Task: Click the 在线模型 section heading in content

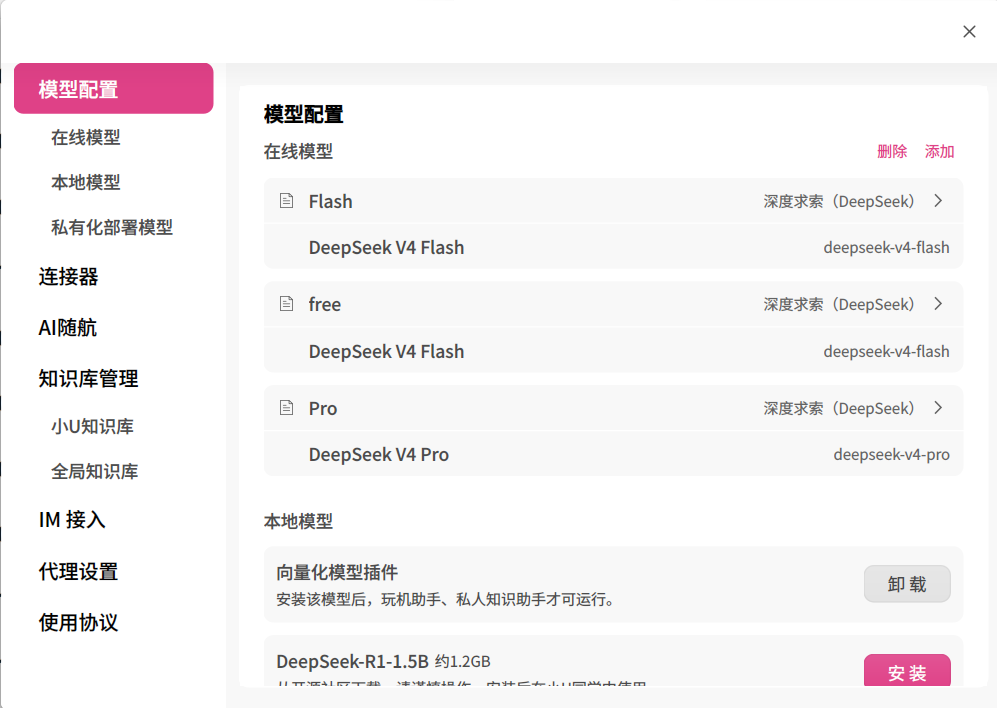Action: [x=298, y=151]
